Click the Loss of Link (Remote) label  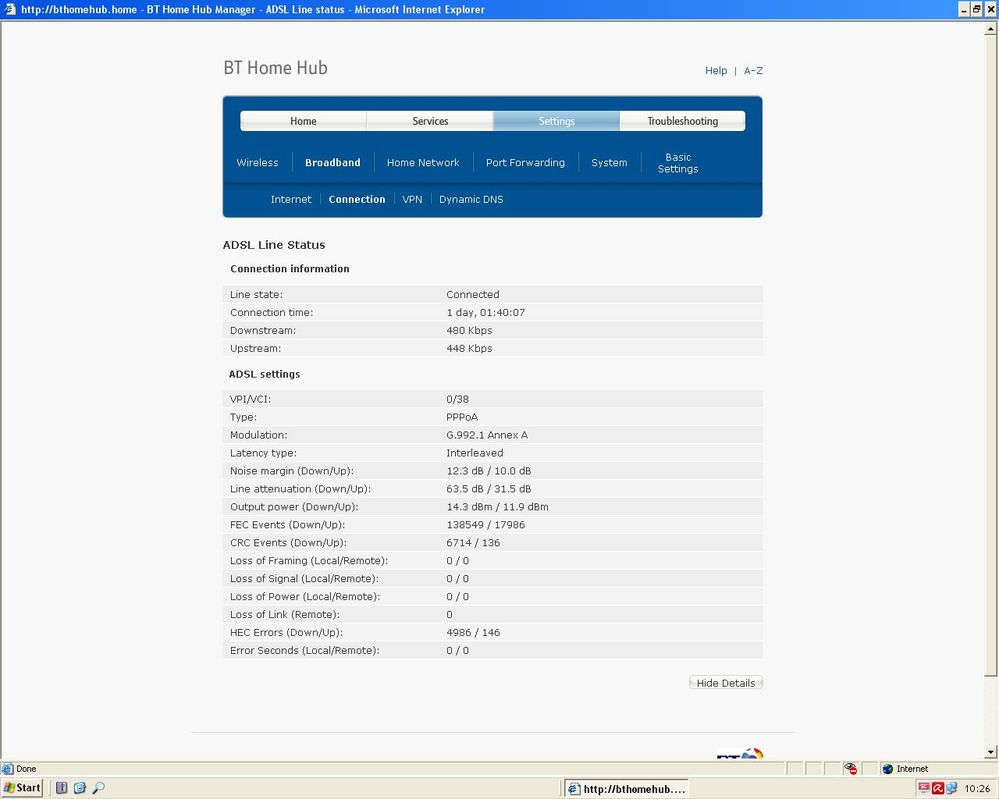(x=285, y=614)
